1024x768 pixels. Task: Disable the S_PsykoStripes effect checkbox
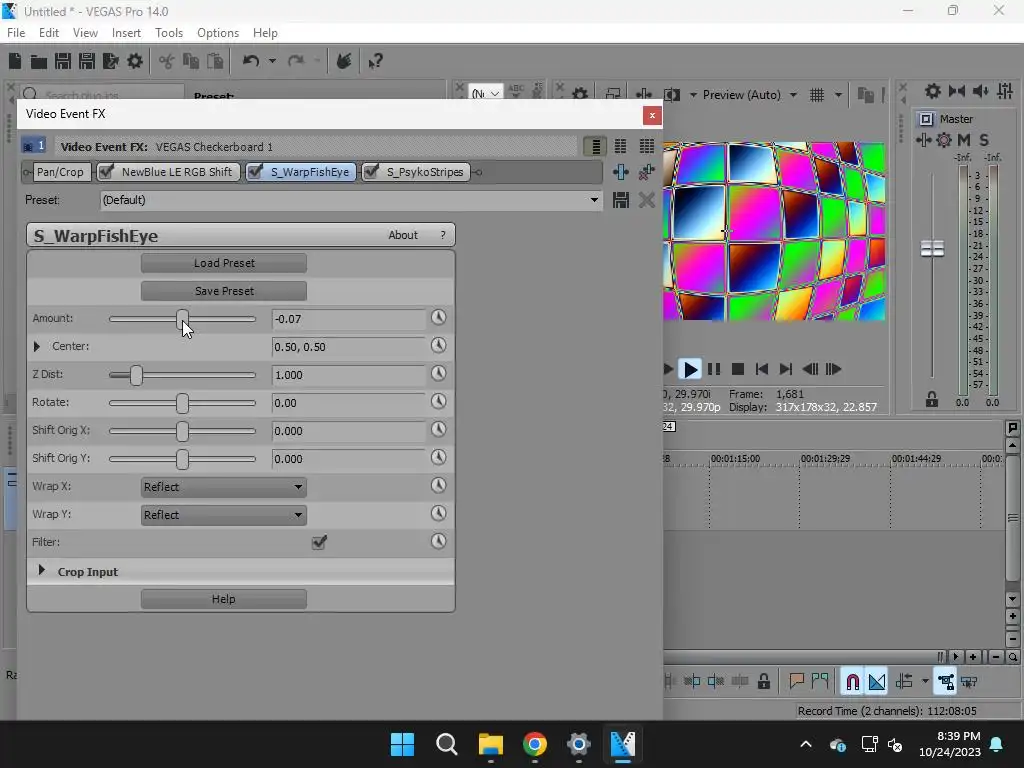point(371,172)
